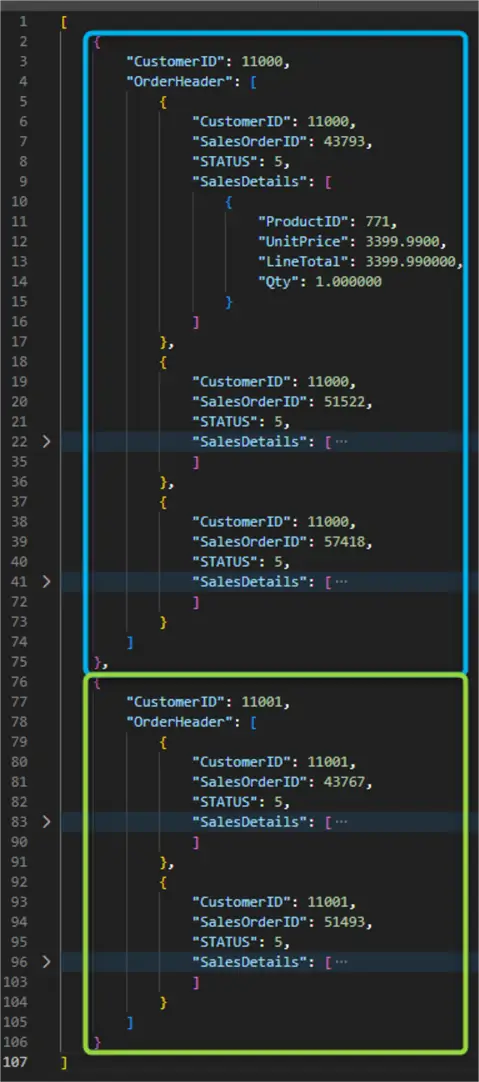Click the folded ellipsis on line 41

click(x=340, y=582)
